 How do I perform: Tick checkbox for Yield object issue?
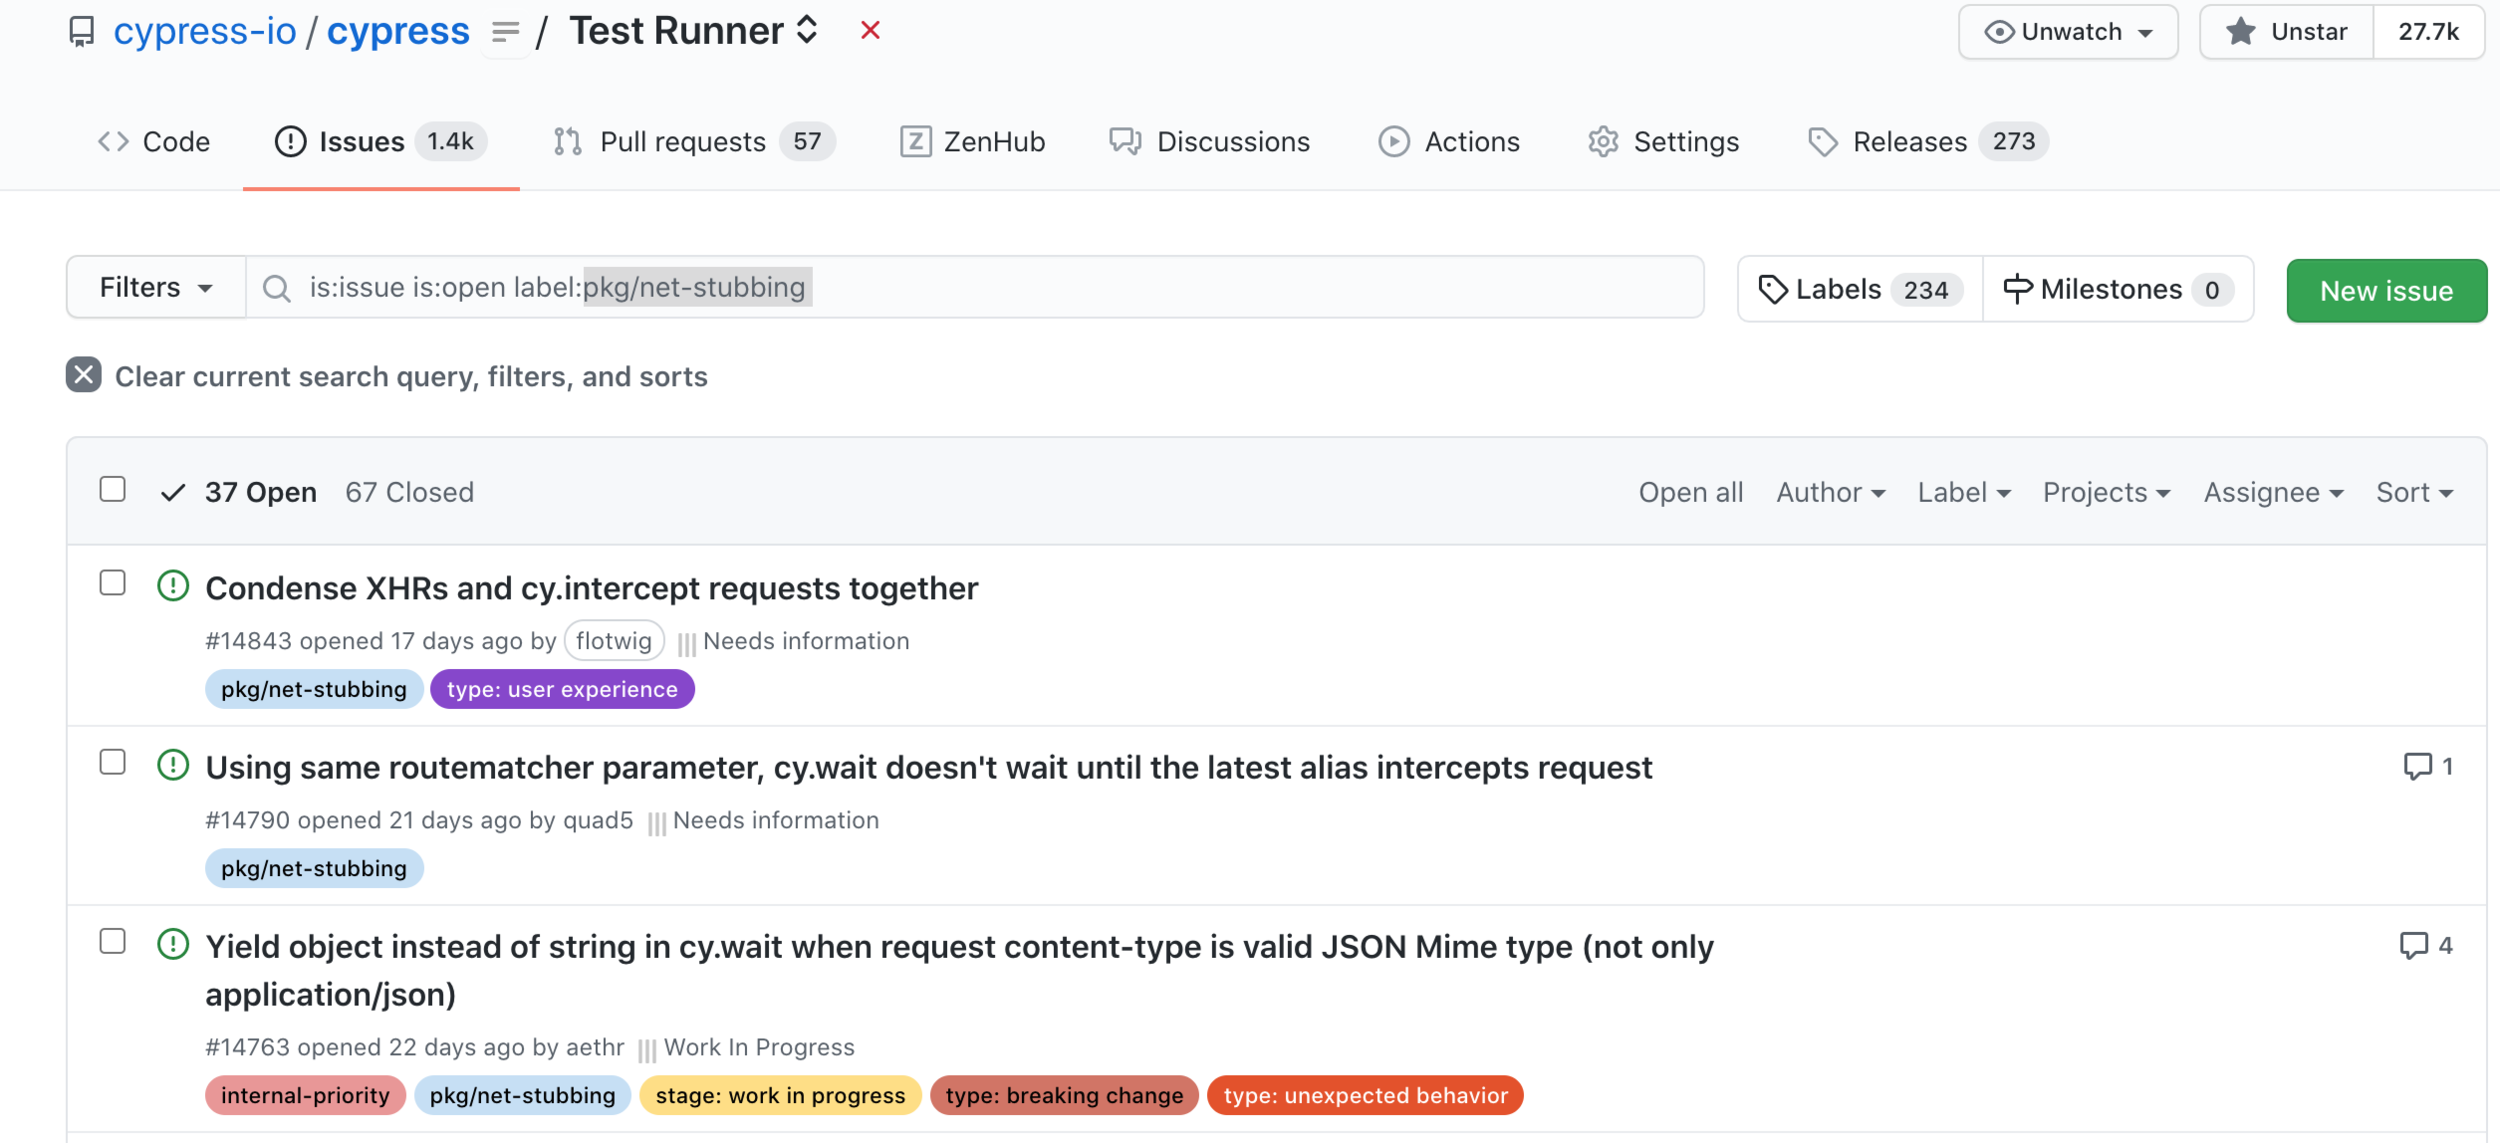(x=113, y=942)
